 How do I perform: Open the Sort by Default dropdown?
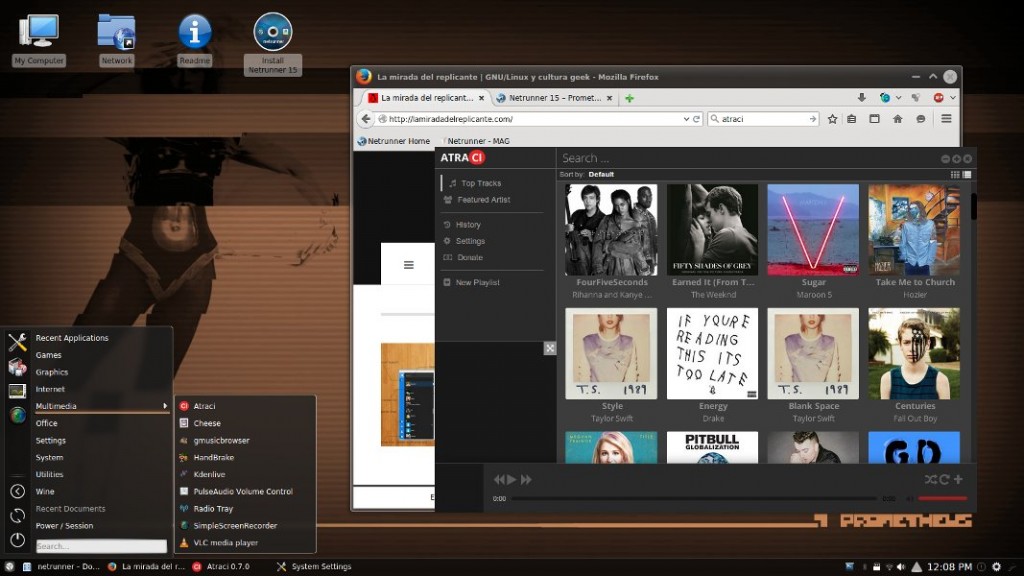[601, 174]
